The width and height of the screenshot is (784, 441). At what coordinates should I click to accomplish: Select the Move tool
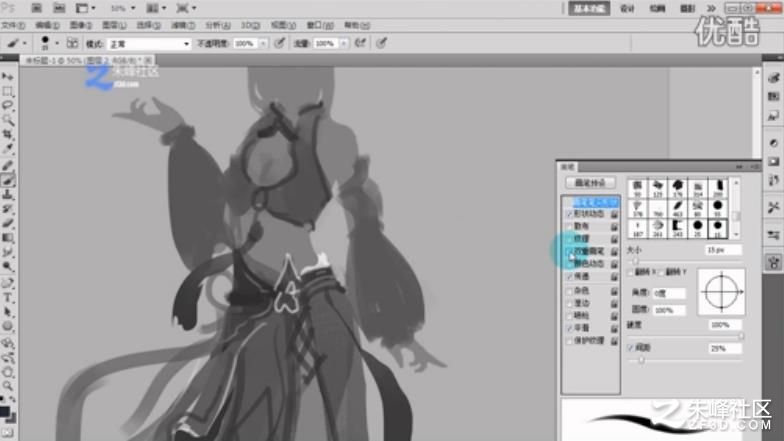point(8,76)
